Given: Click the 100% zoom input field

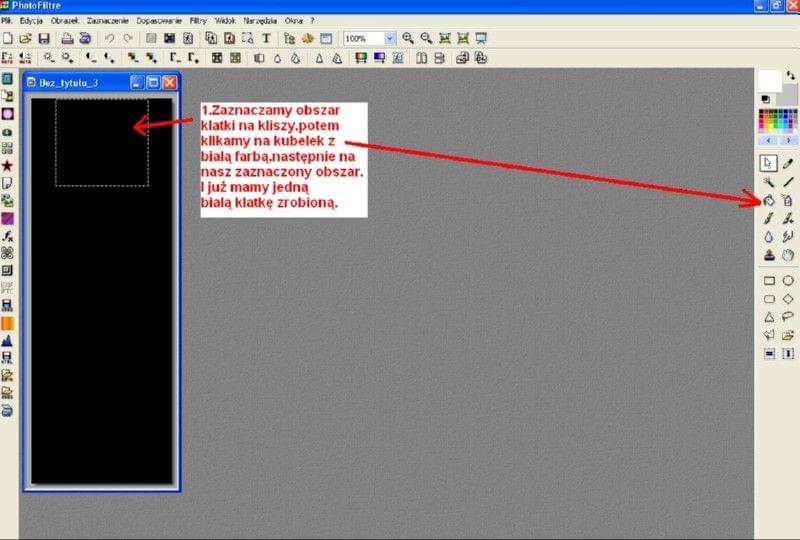Looking at the screenshot, I should click(364, 38).
